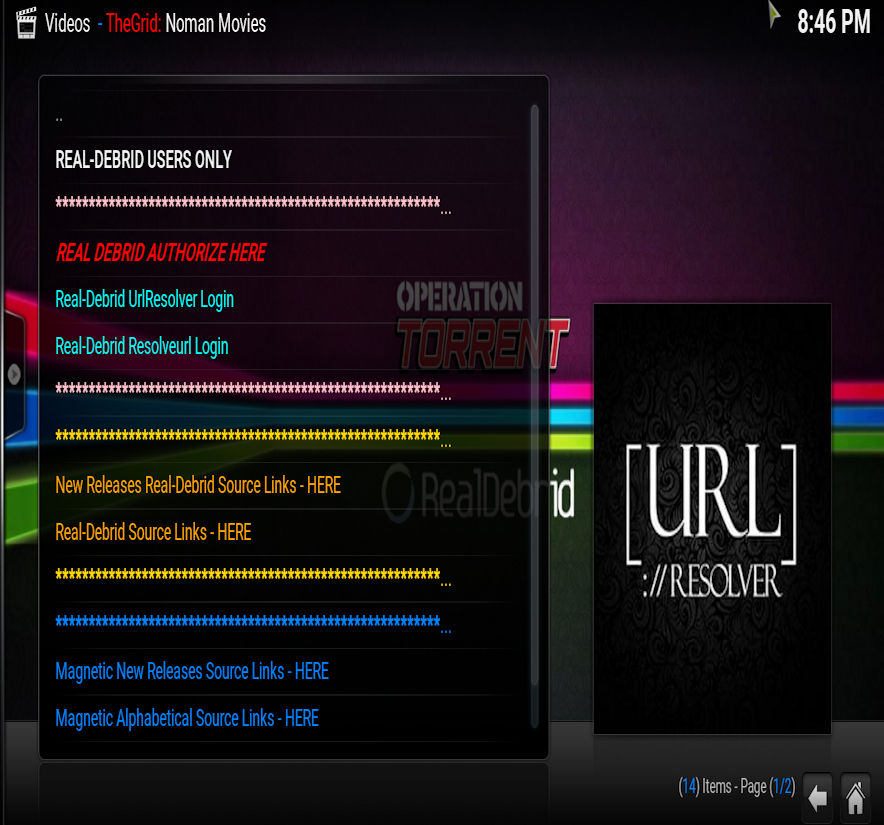Open REAL DEBRID AUTHORIZE HERE entry
The height and width of the screenshot is (825, 884).
click(161, 253)
